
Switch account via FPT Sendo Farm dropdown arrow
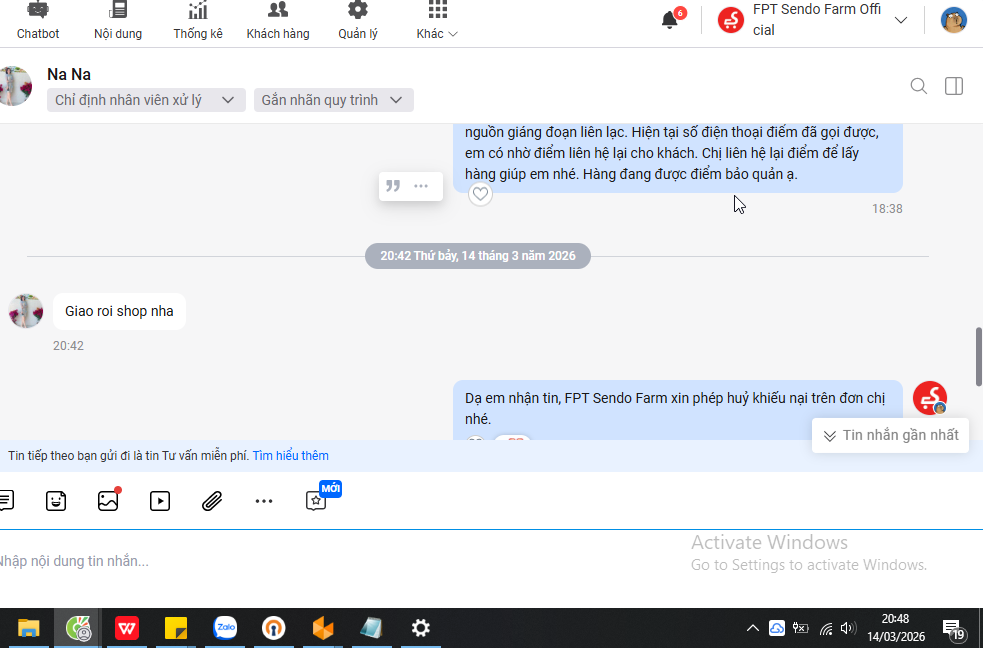pos(901,20)
